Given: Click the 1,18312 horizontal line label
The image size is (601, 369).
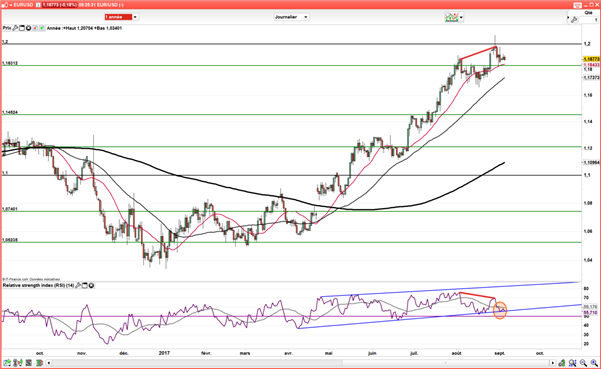Looking at the screenshot, I should click(x=10, y=63).
